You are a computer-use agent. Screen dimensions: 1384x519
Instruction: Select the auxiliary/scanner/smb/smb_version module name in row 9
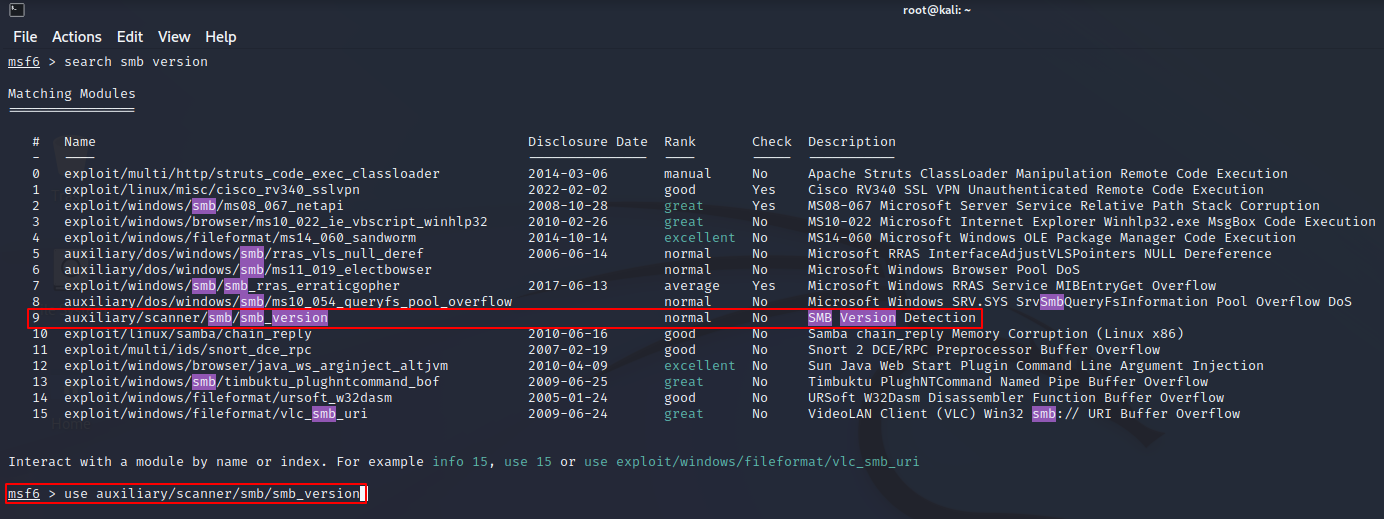[196, 318]
